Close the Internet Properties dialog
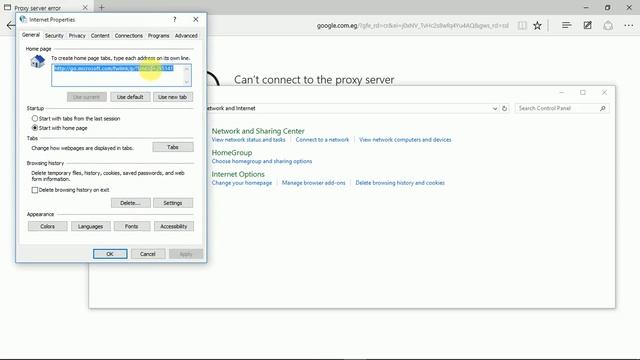 pos(196,19)
